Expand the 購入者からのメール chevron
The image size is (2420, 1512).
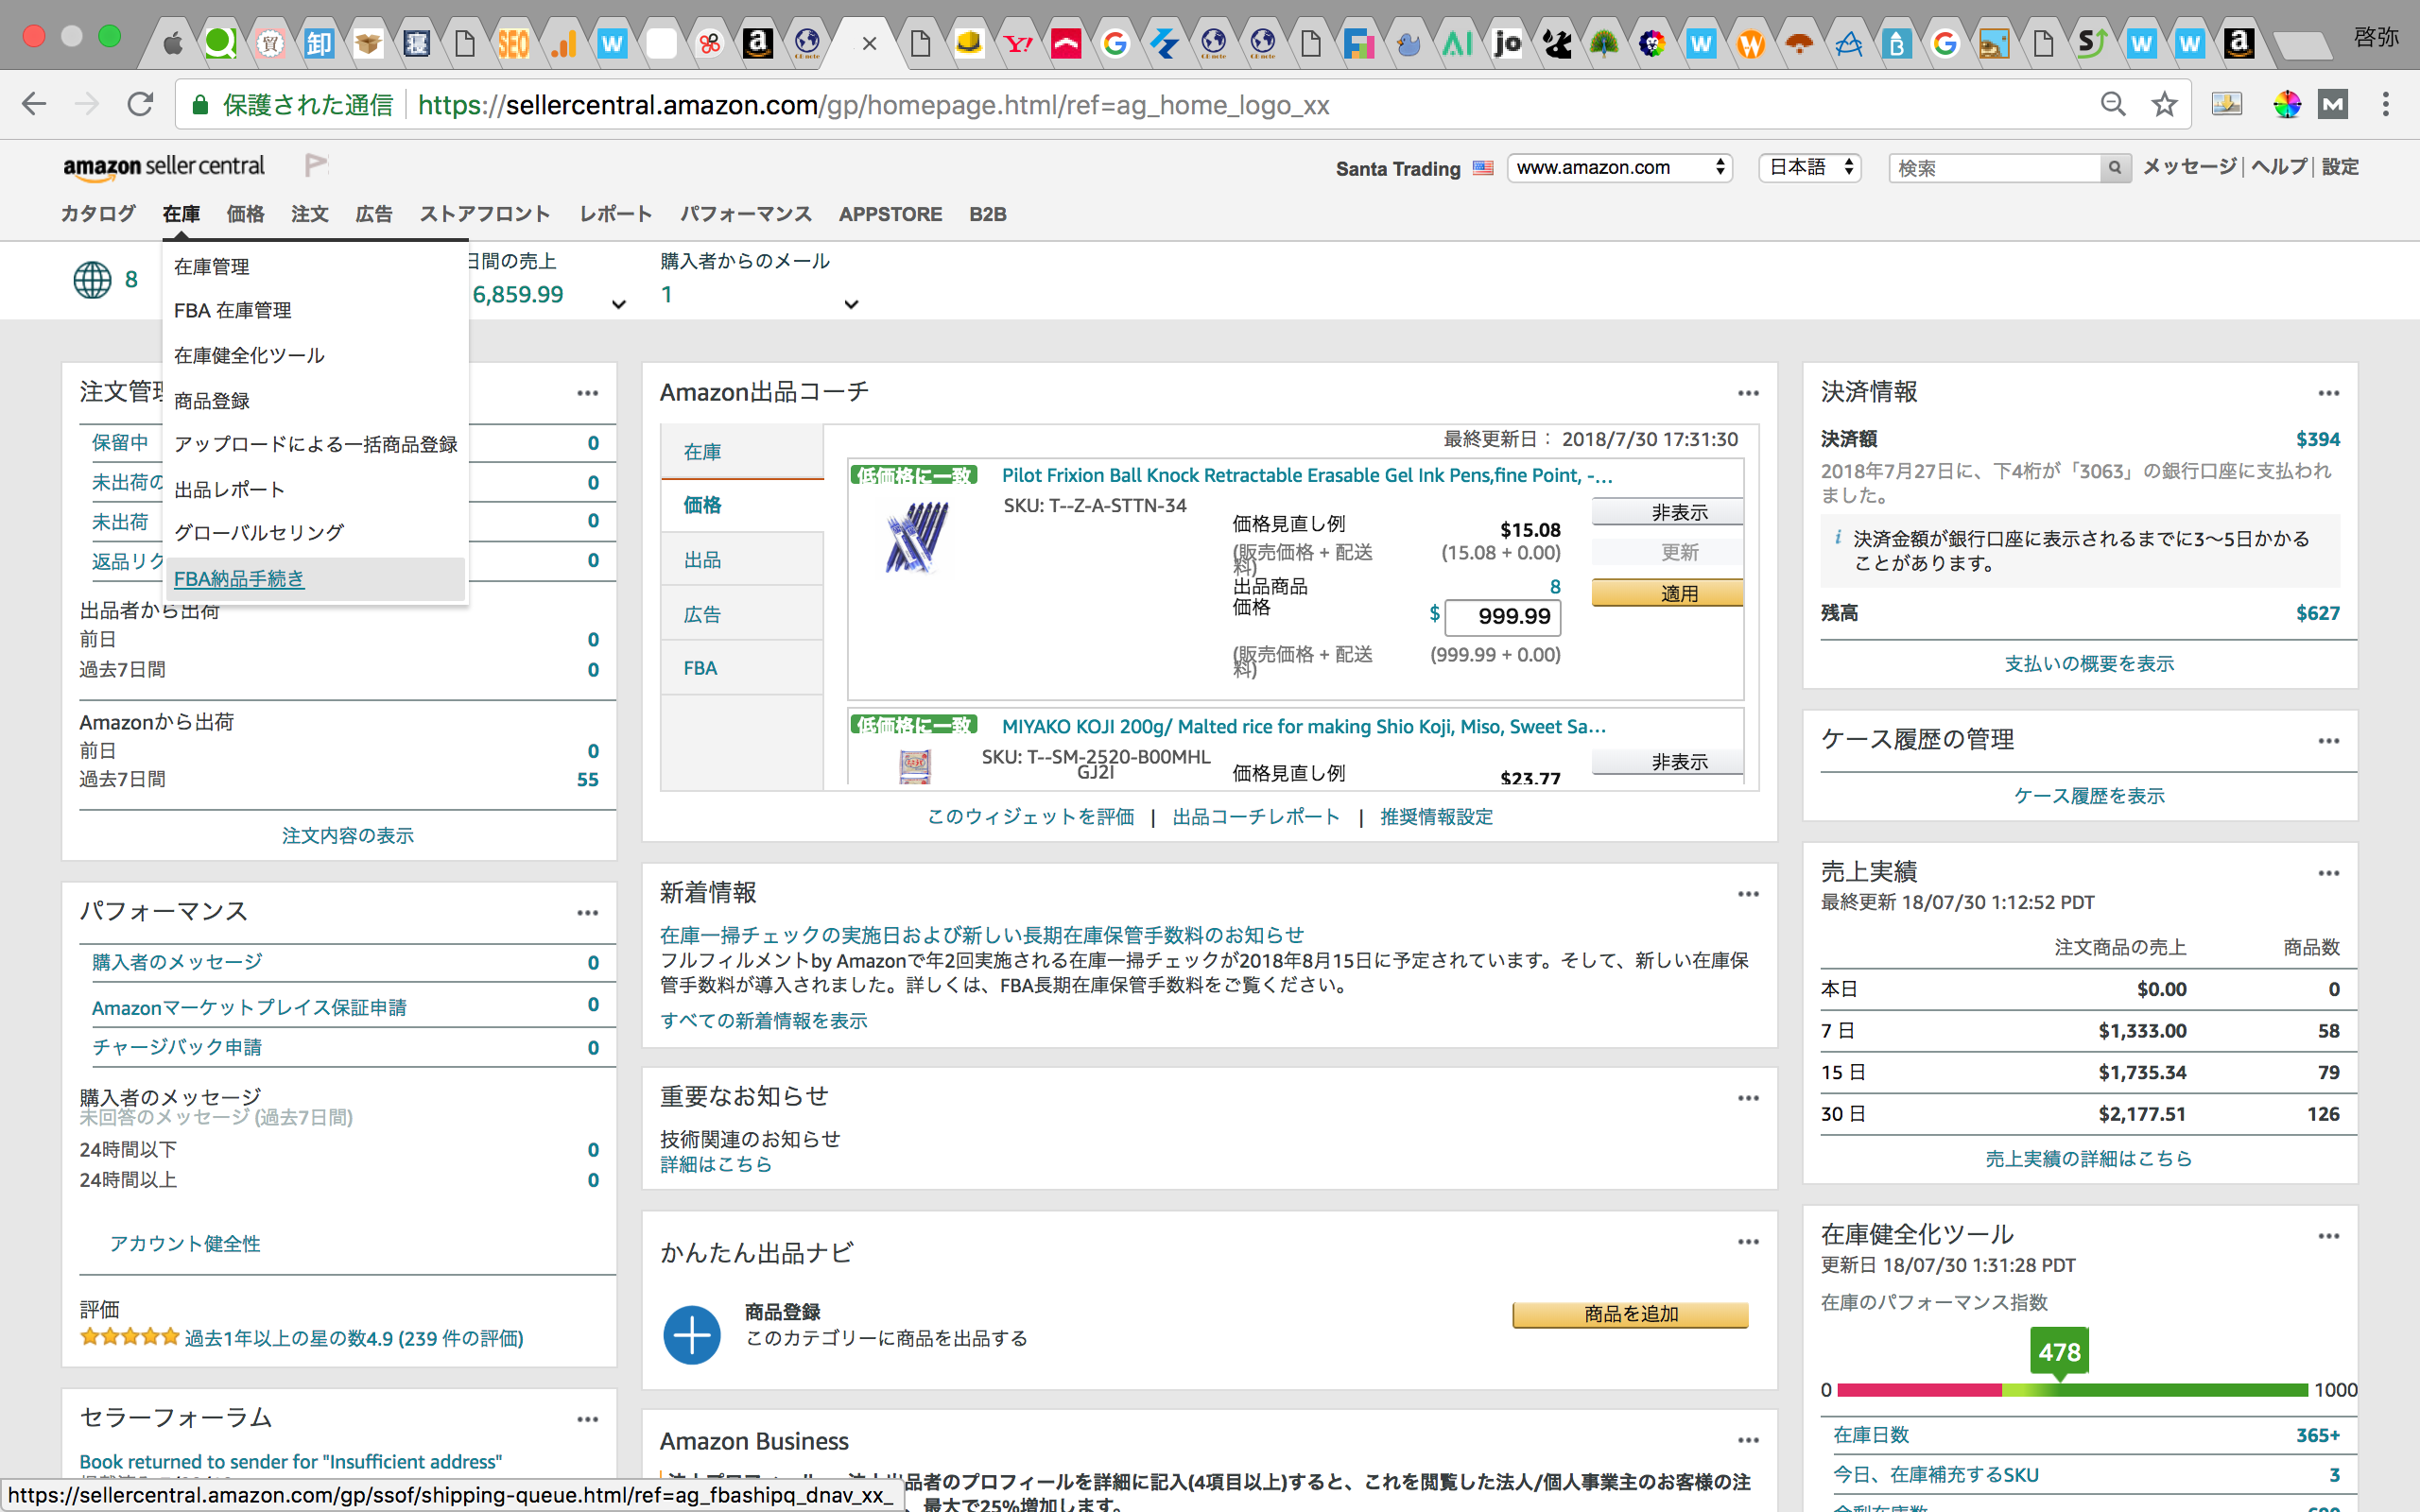tap(851, 304)
